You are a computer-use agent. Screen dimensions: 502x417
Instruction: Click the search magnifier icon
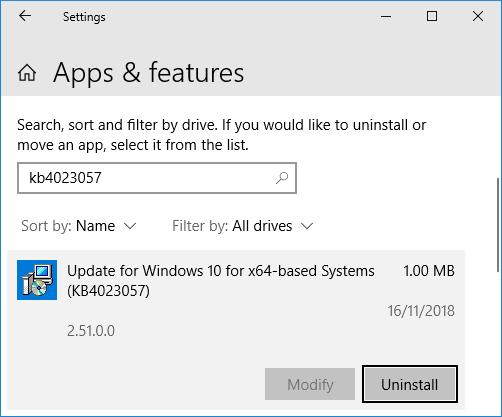click(282, 178)
